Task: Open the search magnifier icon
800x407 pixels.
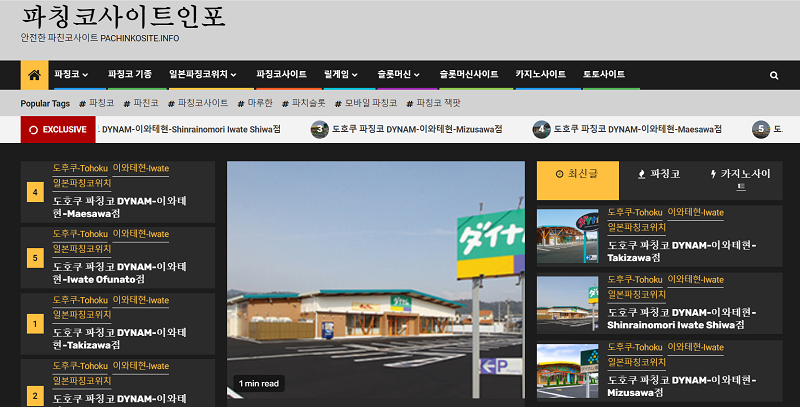Action: [774, 75]
